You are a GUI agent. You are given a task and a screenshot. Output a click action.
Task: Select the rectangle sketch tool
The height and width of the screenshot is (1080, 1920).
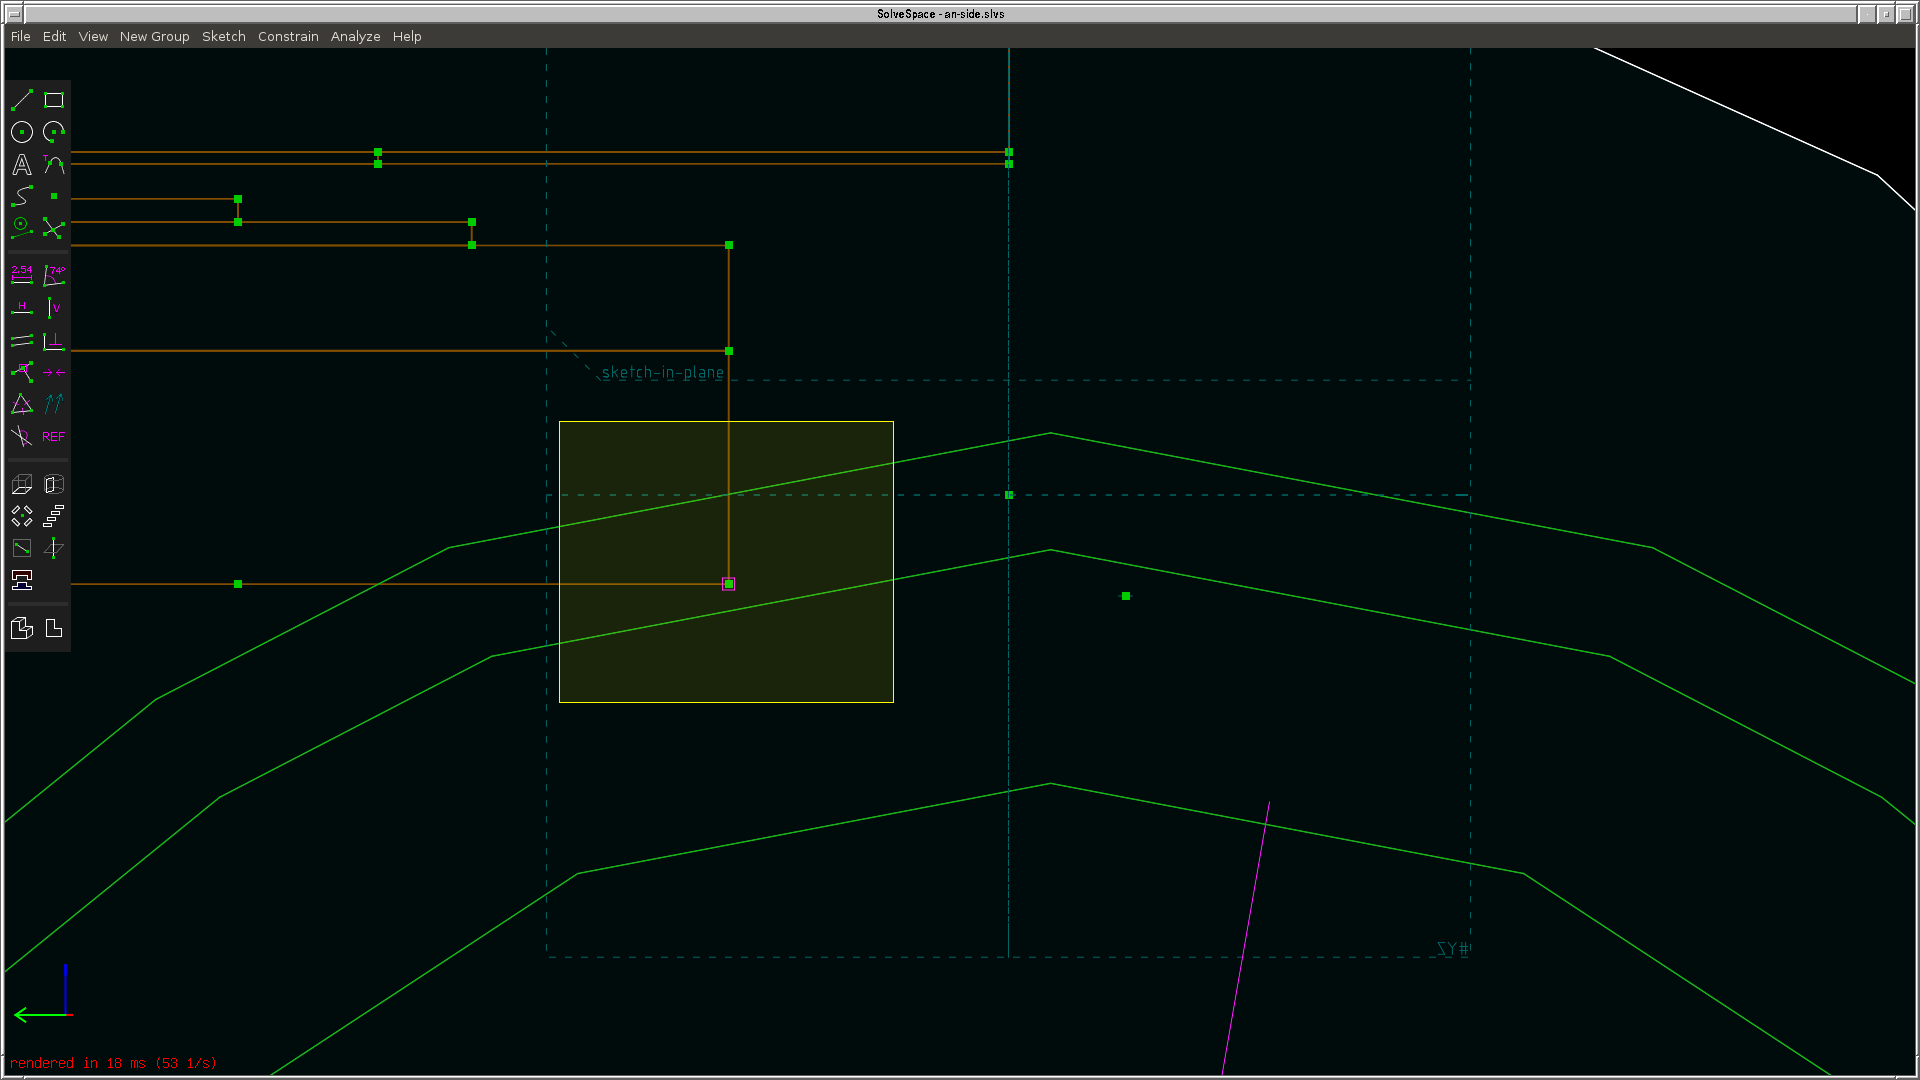(54, 100)
